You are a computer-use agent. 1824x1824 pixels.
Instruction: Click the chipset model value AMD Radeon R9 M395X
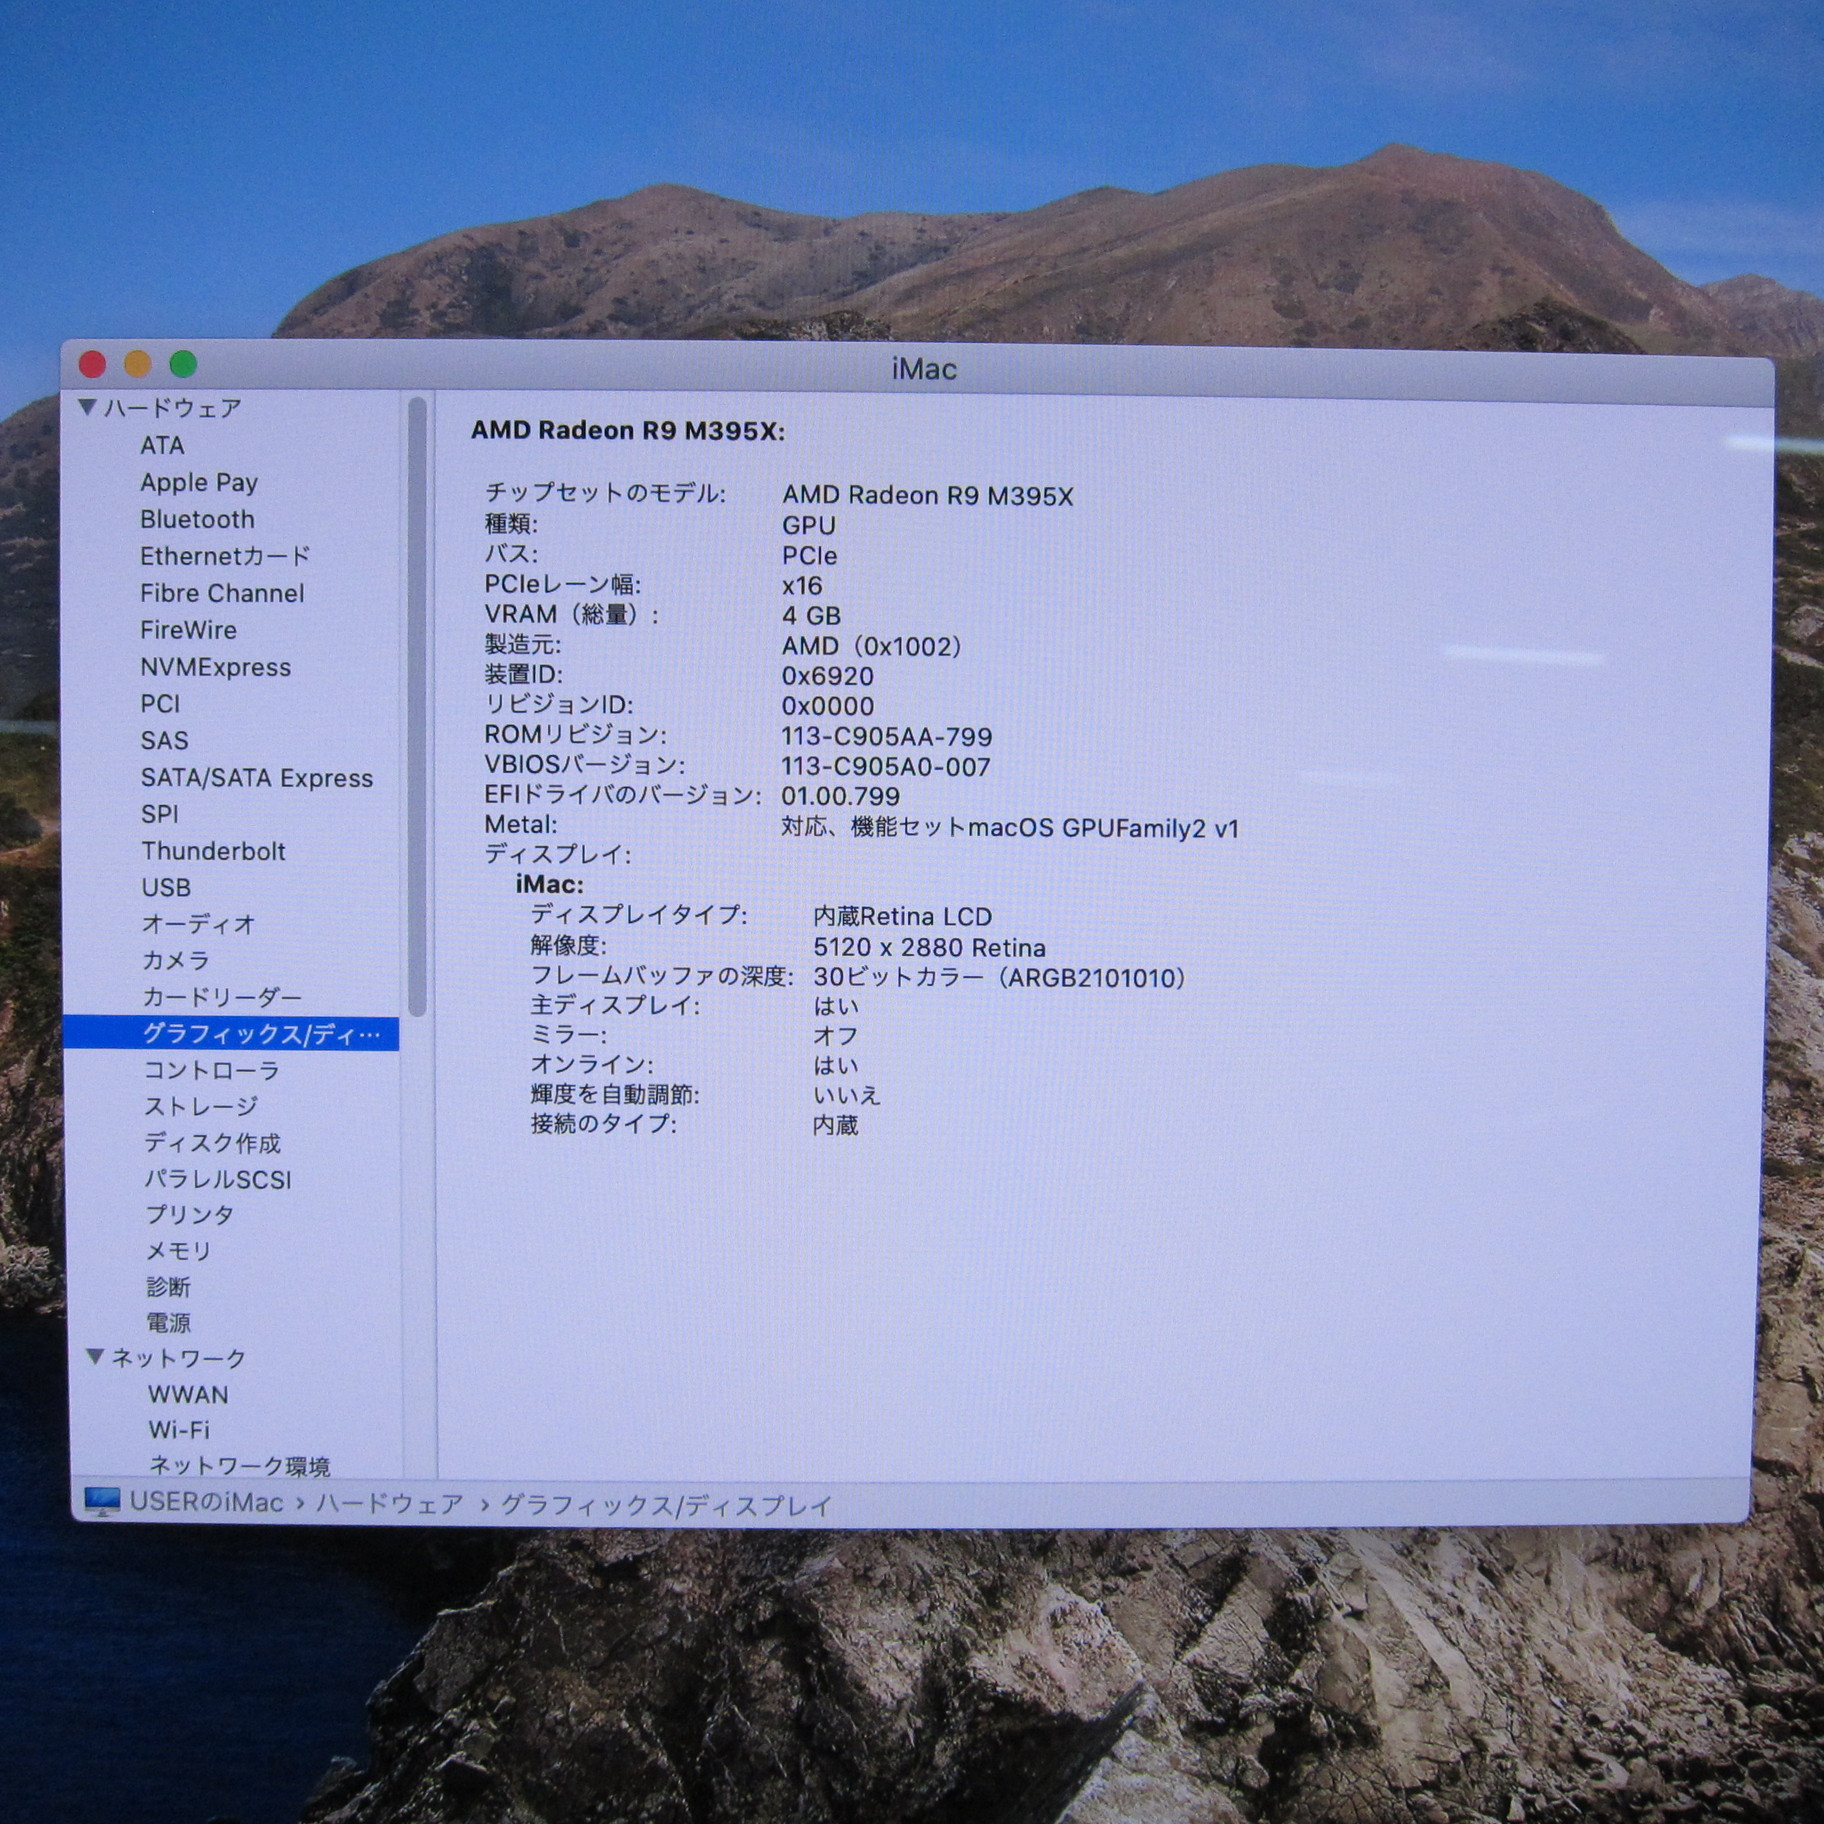(928, 496)
